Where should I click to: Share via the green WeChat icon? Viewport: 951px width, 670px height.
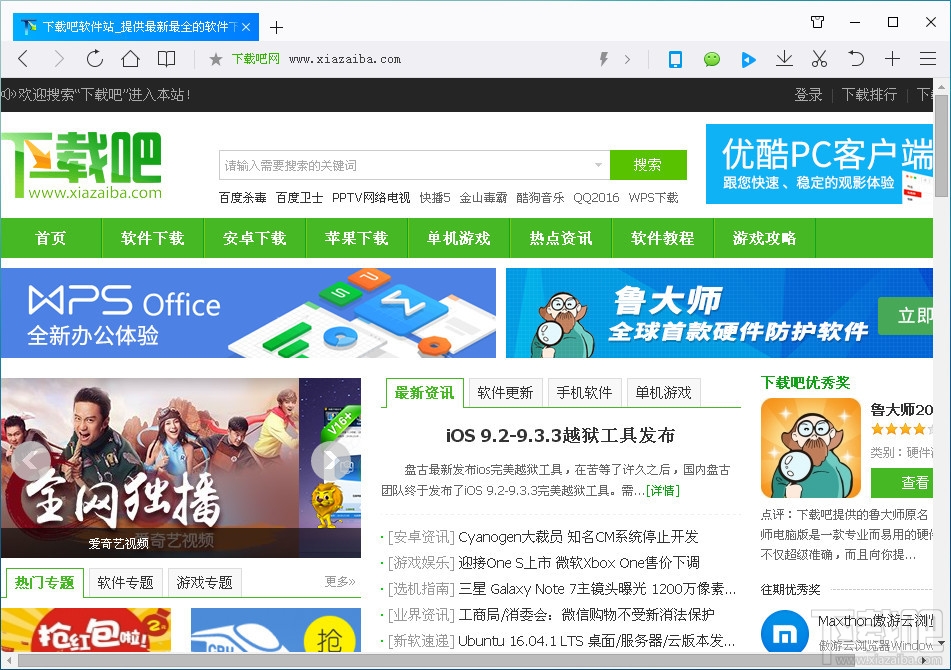[x=711, y=59]
